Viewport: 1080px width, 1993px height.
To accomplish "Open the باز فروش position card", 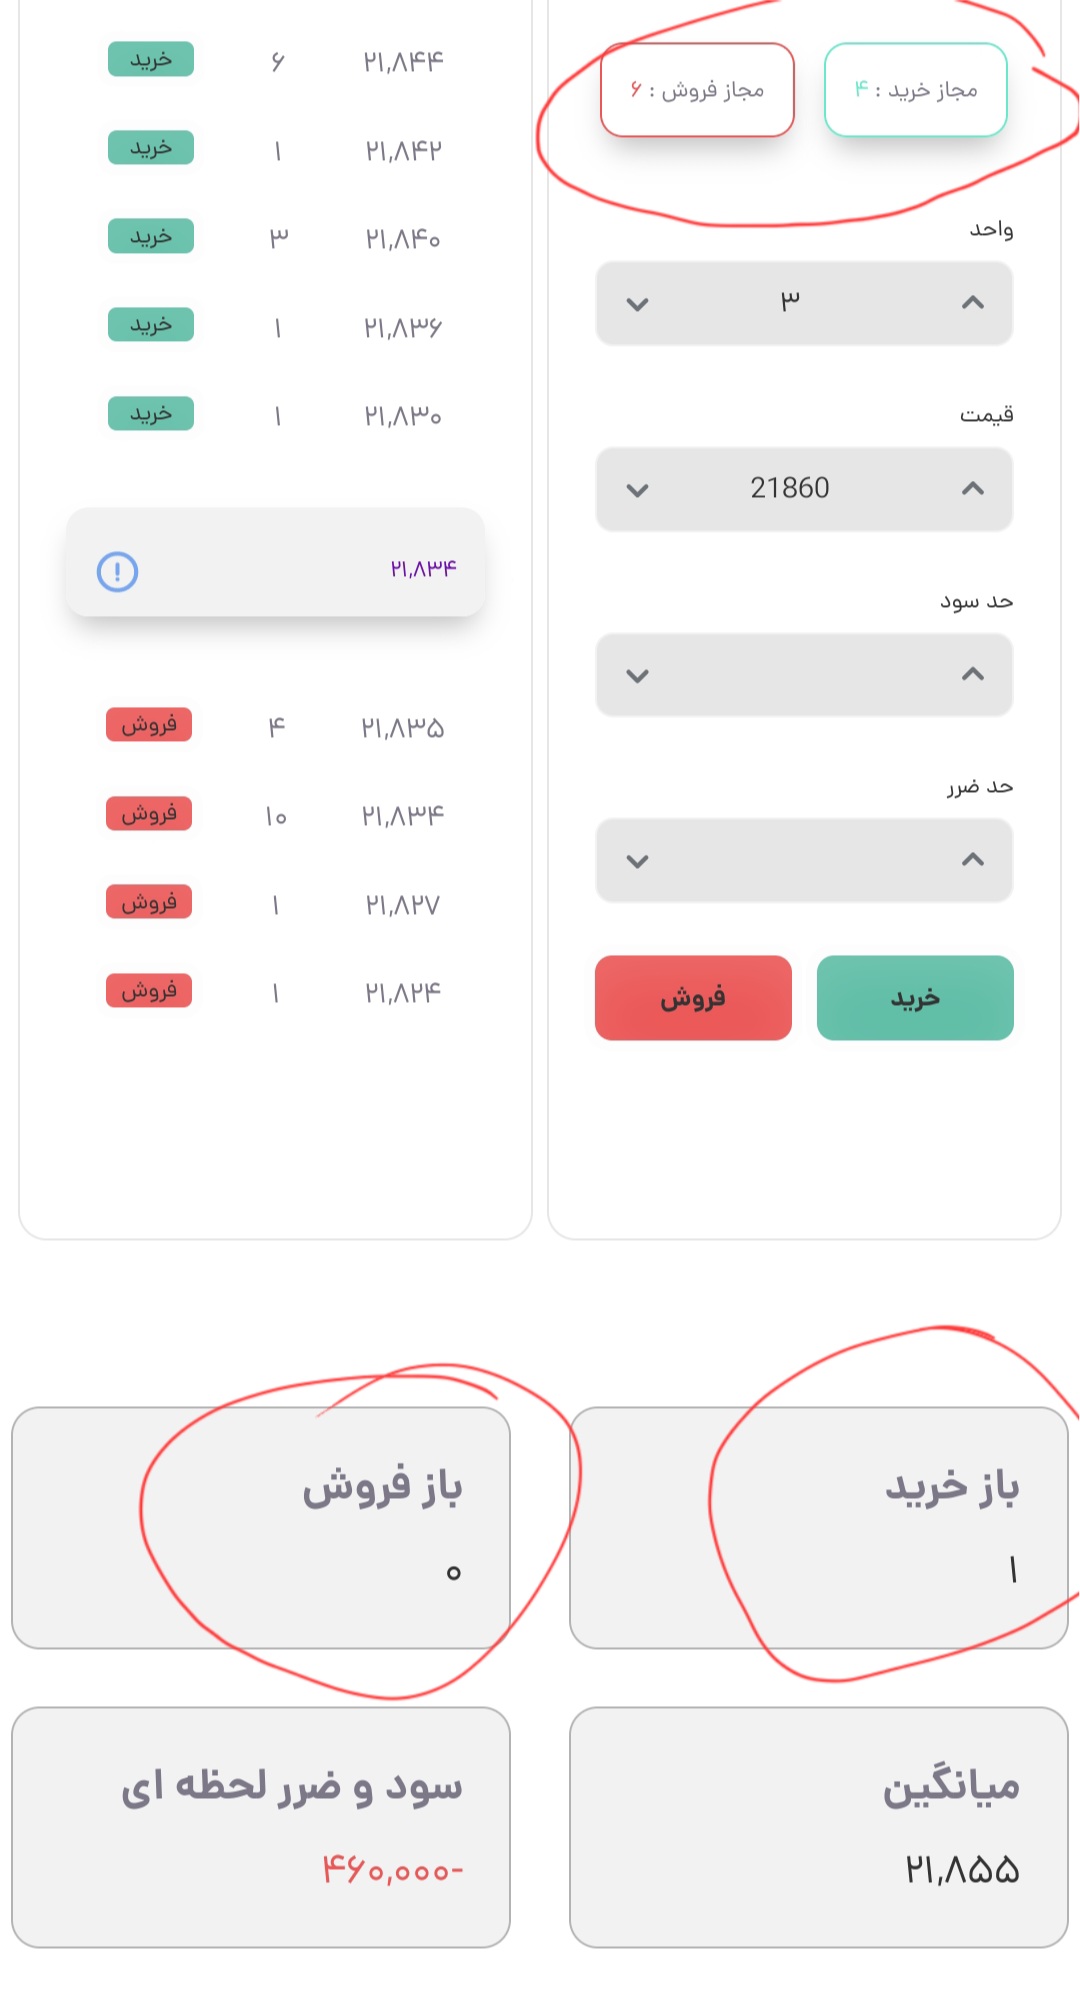I will coord(261,1527).
